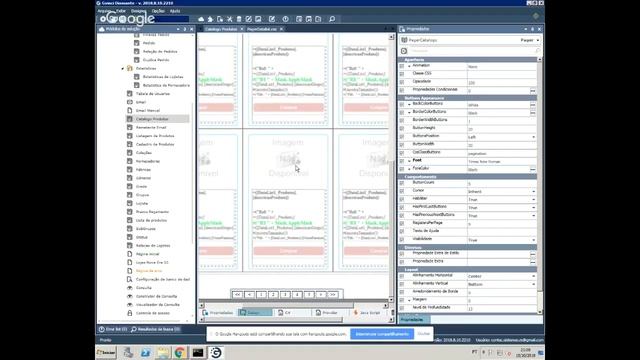Click the active G application taskbar icon
The image size is (640, 360).
coord(216,352)
